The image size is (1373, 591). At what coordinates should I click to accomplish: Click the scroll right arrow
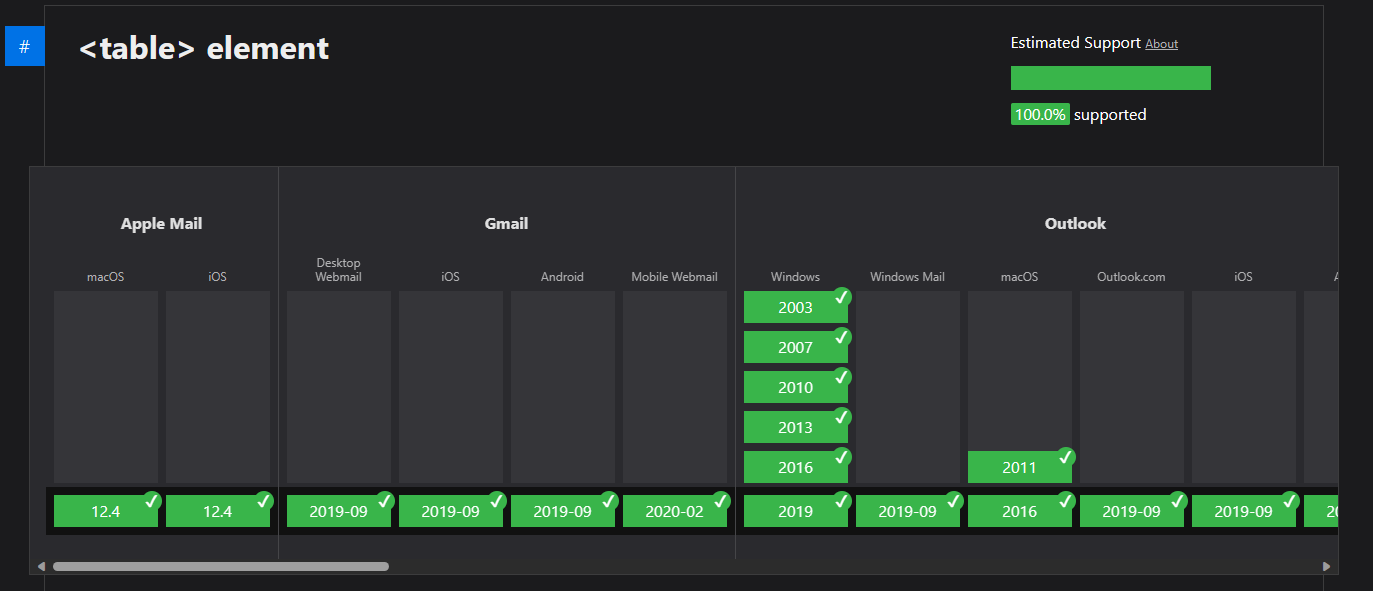(1327, 567)
